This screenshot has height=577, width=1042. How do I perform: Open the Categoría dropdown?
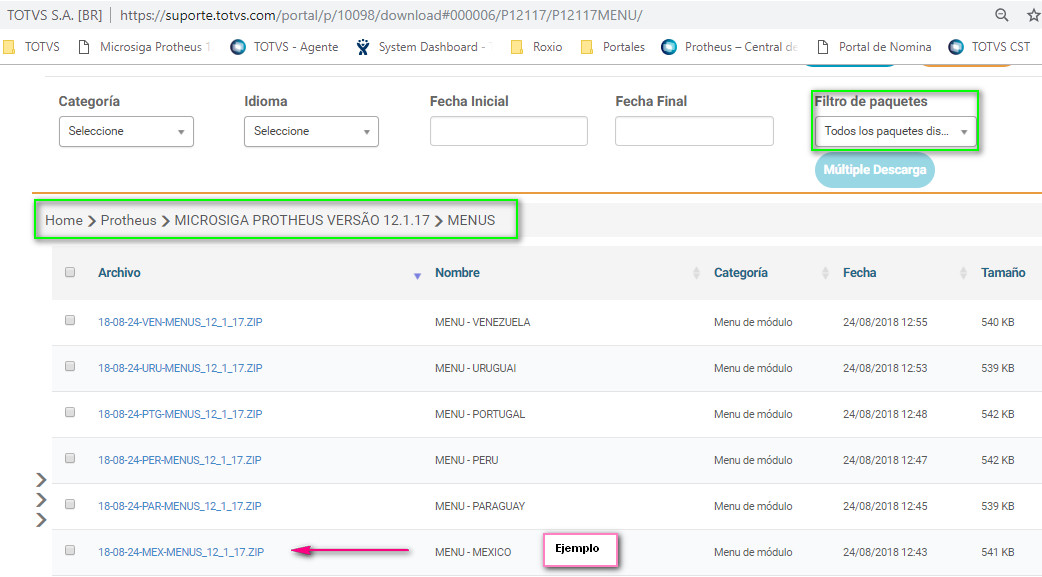tap(126, 131)
